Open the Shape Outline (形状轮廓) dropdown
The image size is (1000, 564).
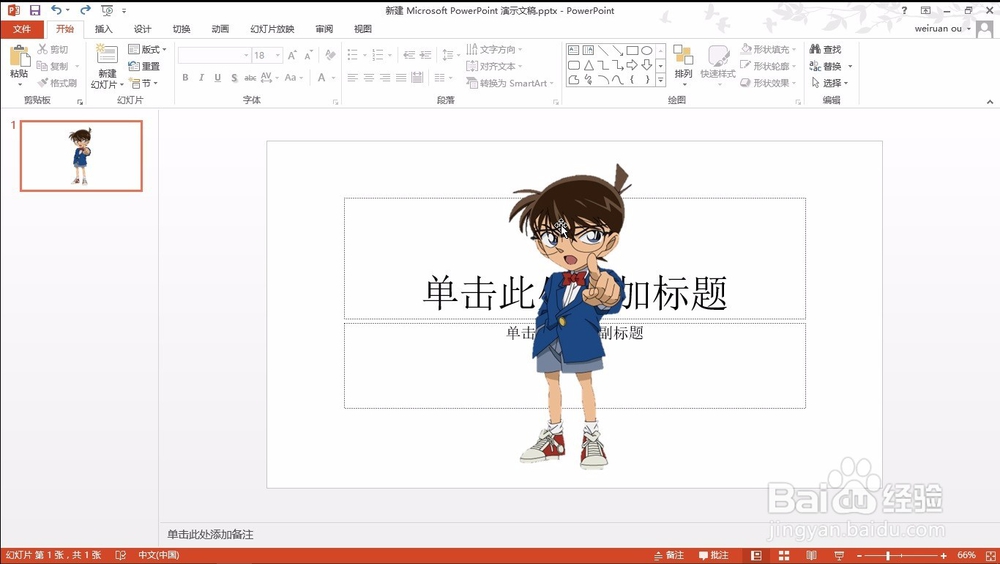(768, 66)
